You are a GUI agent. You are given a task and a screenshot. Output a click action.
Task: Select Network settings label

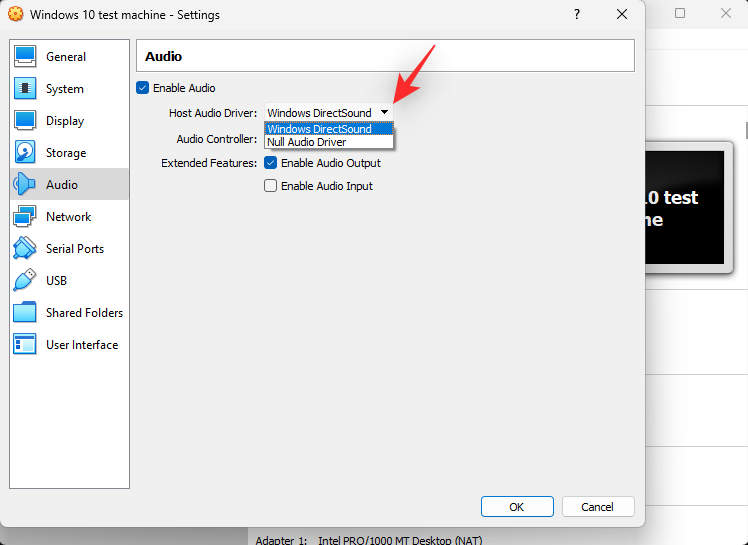click(x=68, y=217)
